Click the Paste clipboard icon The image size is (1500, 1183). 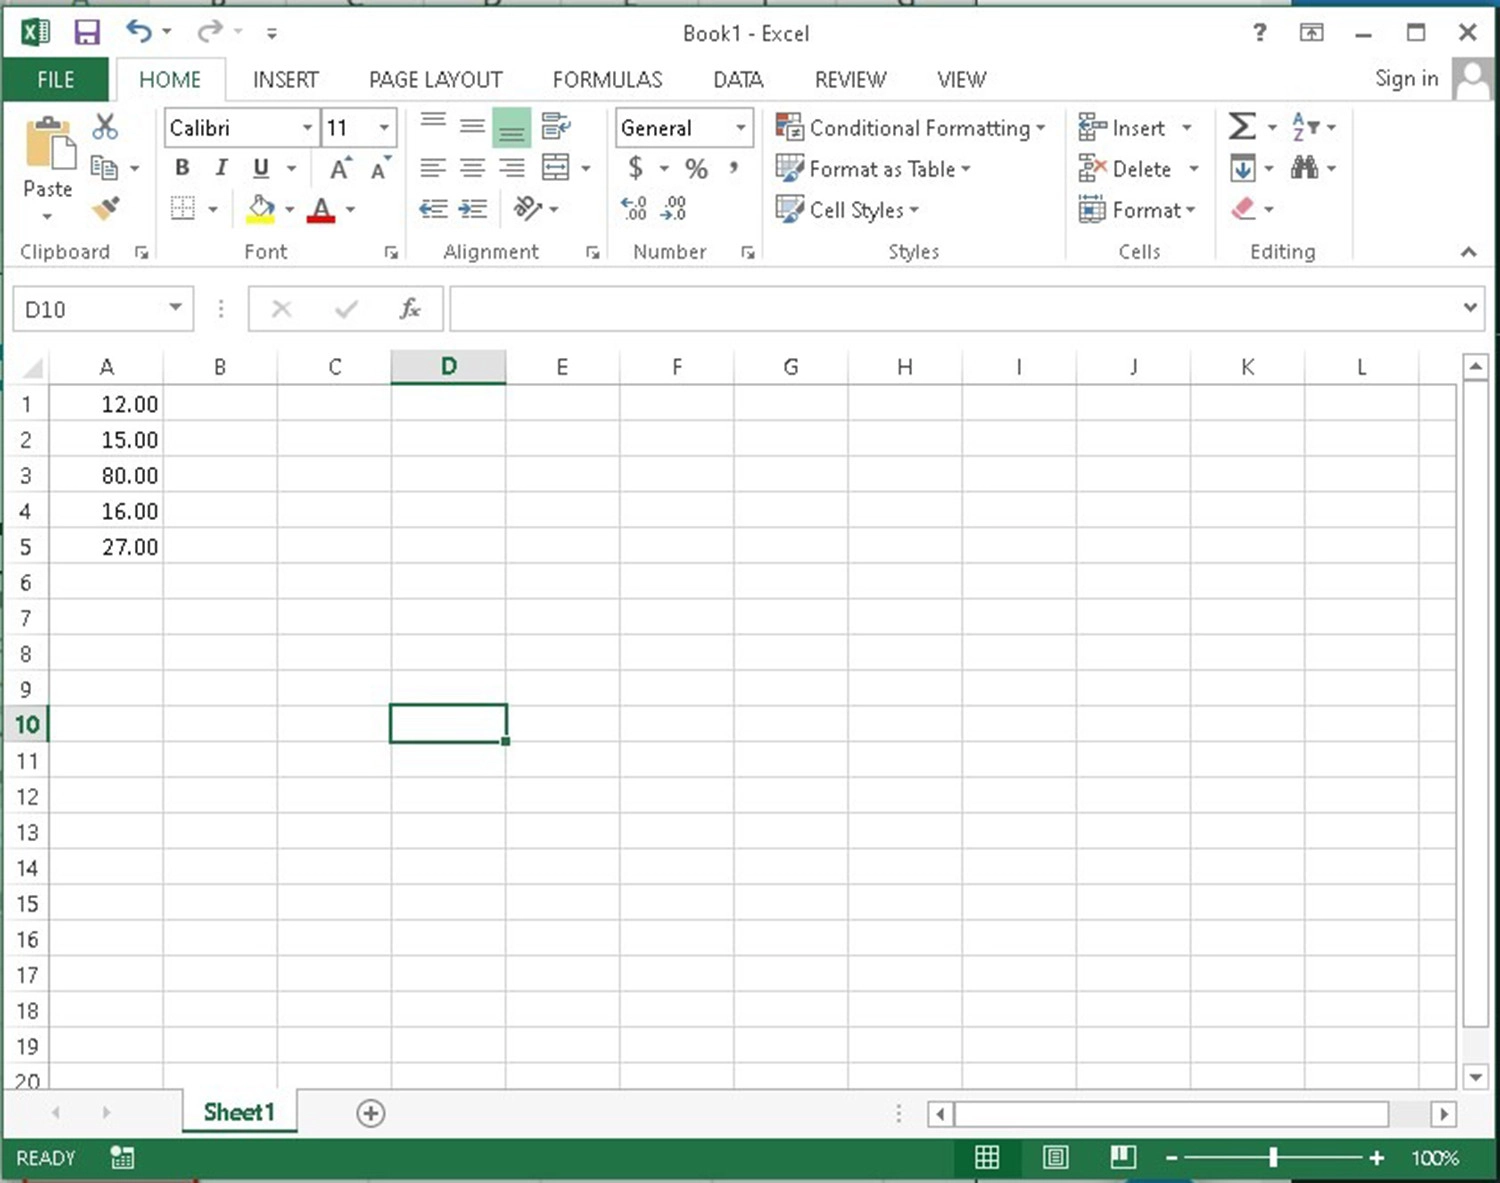(49, 143)
